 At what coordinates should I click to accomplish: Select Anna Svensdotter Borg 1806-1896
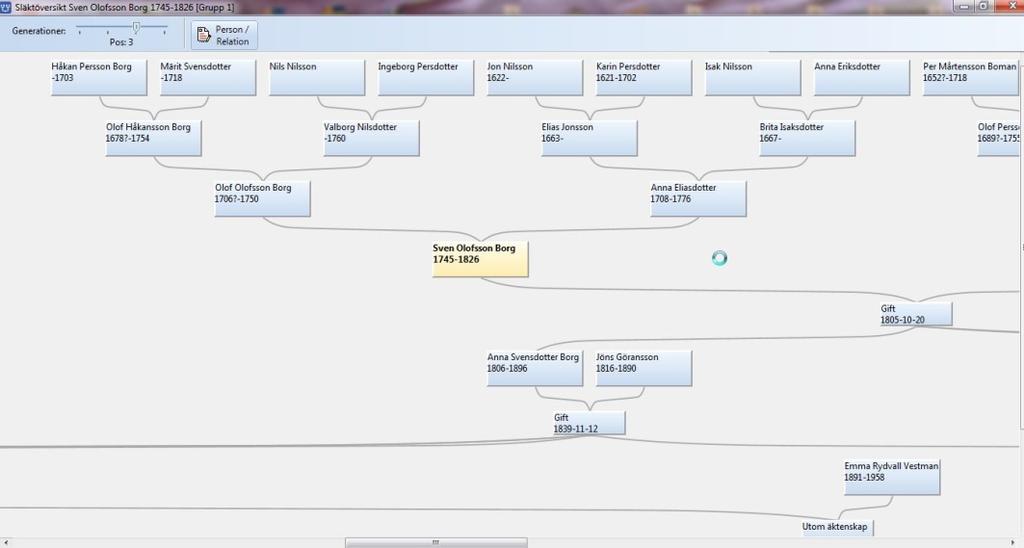(535, 368)
